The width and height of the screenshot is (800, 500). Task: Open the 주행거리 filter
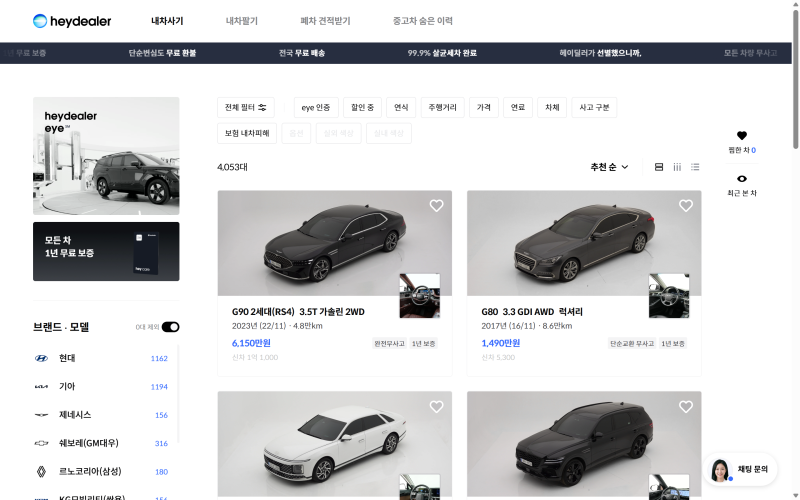click(442, 107)
